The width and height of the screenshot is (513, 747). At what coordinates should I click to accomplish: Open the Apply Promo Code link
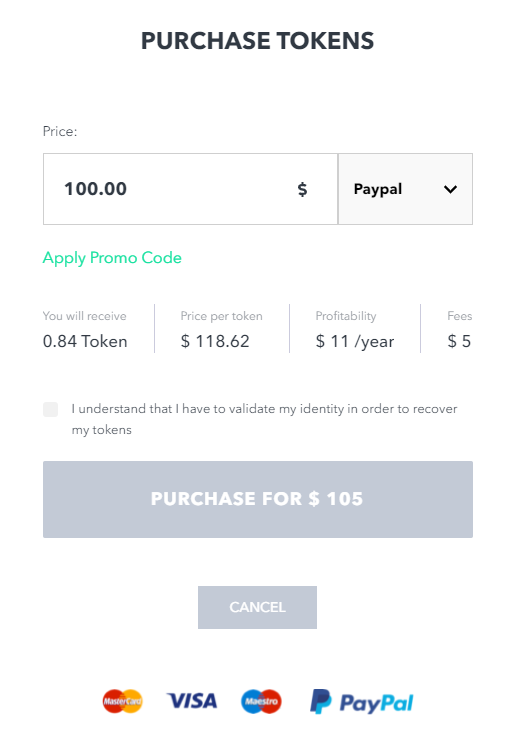point(112,258)
